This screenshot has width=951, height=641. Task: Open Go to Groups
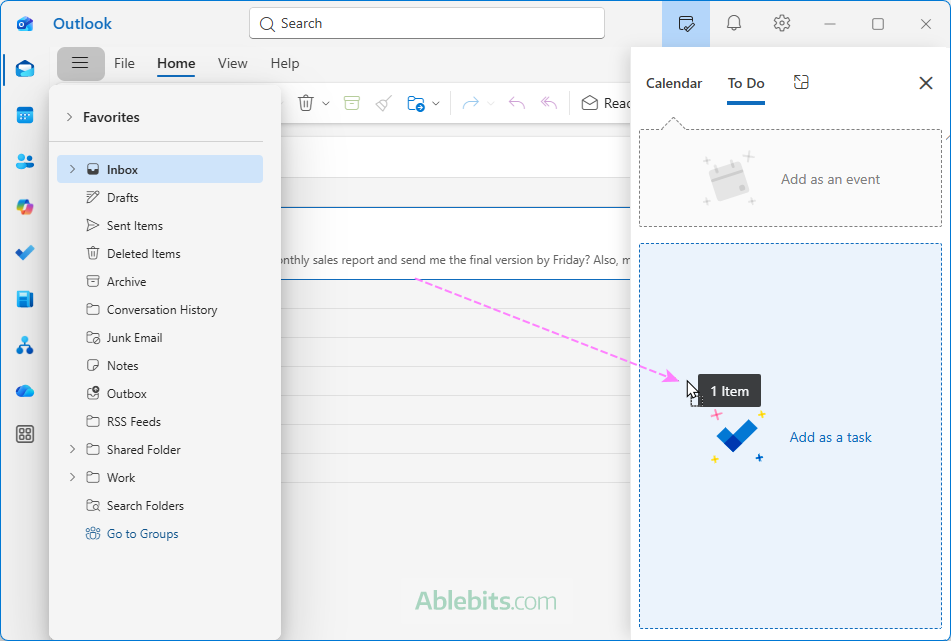click(x=142, y=533)
